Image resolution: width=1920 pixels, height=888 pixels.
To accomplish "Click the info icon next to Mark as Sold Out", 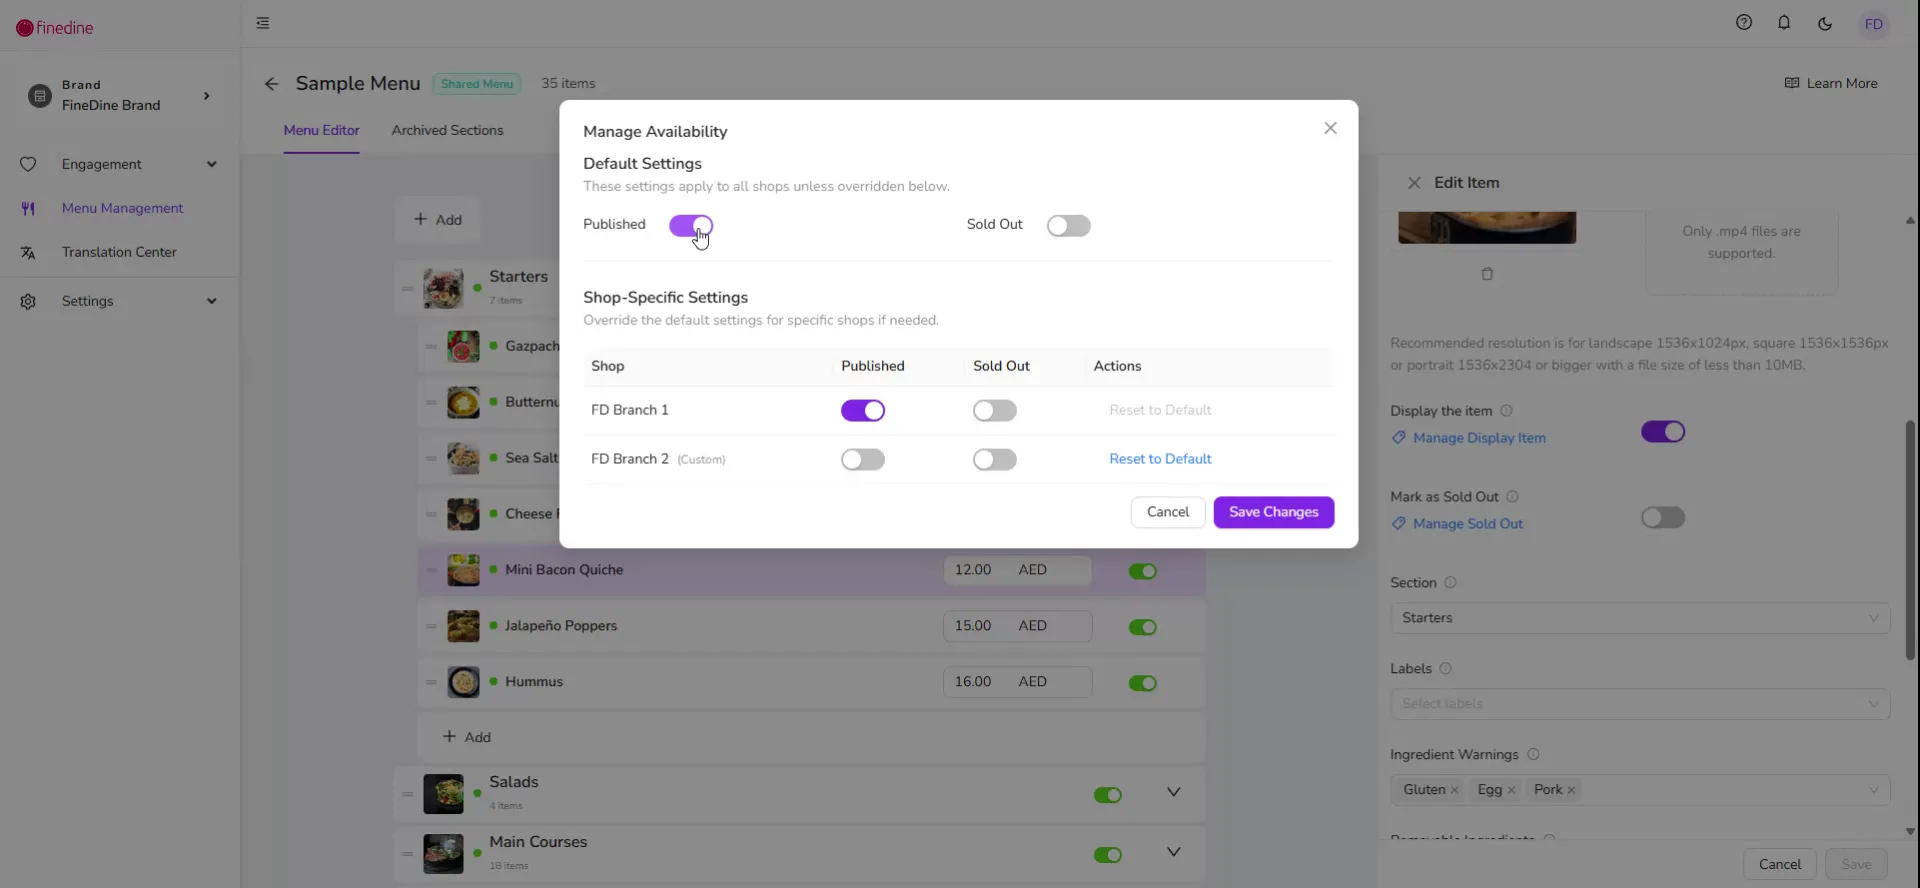I will pyautogui.click(x=1512, y=497).
